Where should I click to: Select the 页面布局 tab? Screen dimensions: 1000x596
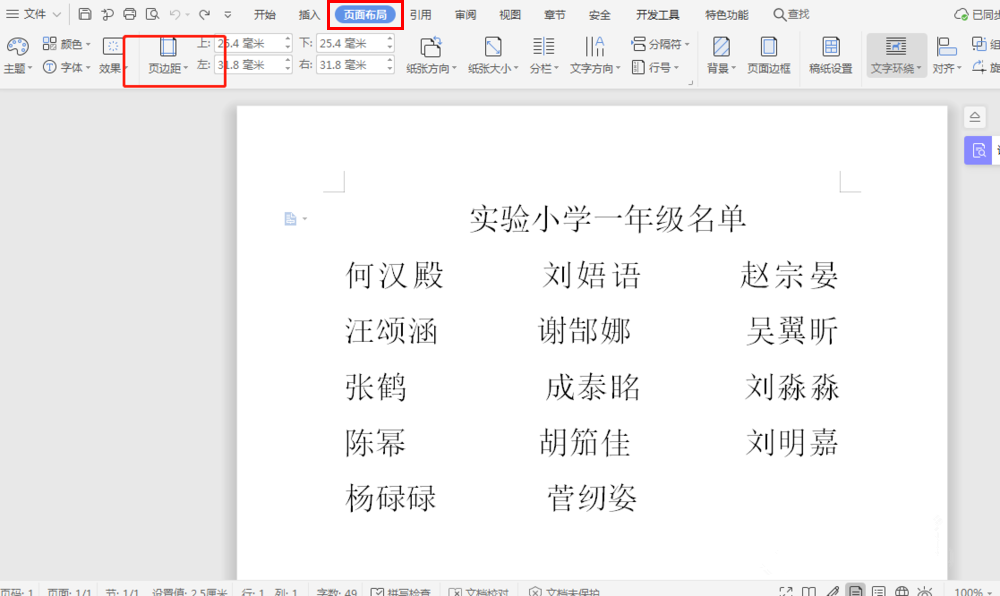tap(365, 15)
